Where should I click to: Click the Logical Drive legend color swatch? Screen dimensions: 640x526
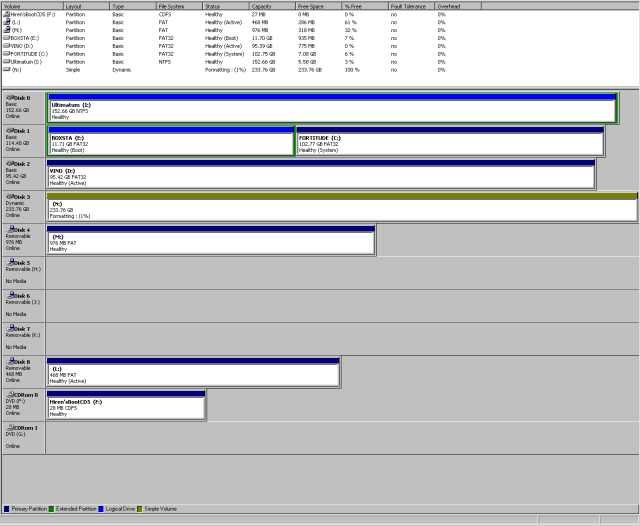click(x=101, y=509)
